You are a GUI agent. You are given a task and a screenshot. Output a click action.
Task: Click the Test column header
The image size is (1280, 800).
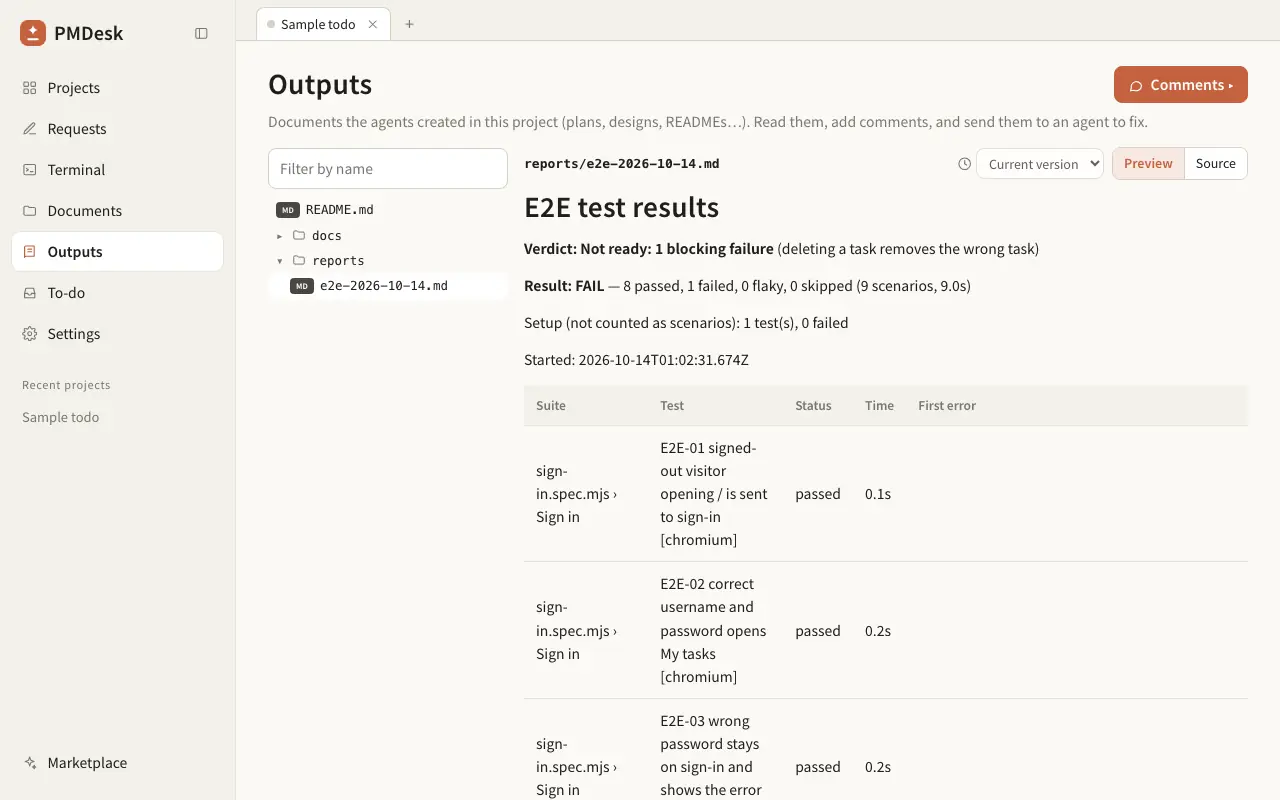coord(672,406)
